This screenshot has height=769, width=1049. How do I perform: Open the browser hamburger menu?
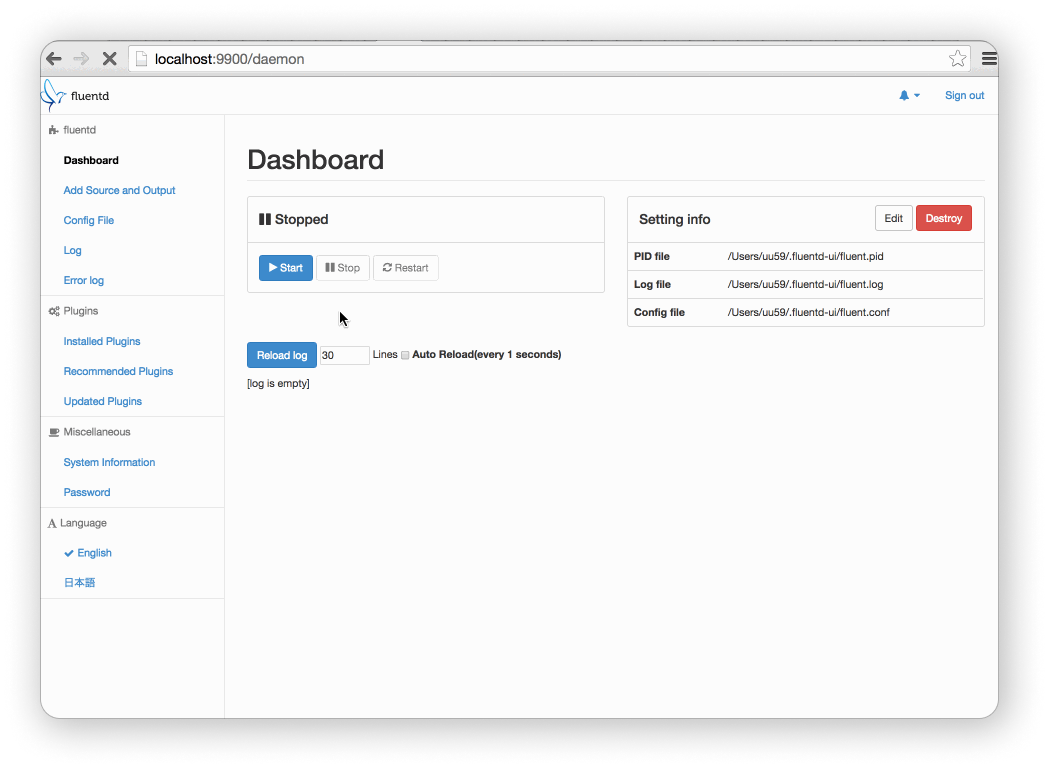point(989,59)
